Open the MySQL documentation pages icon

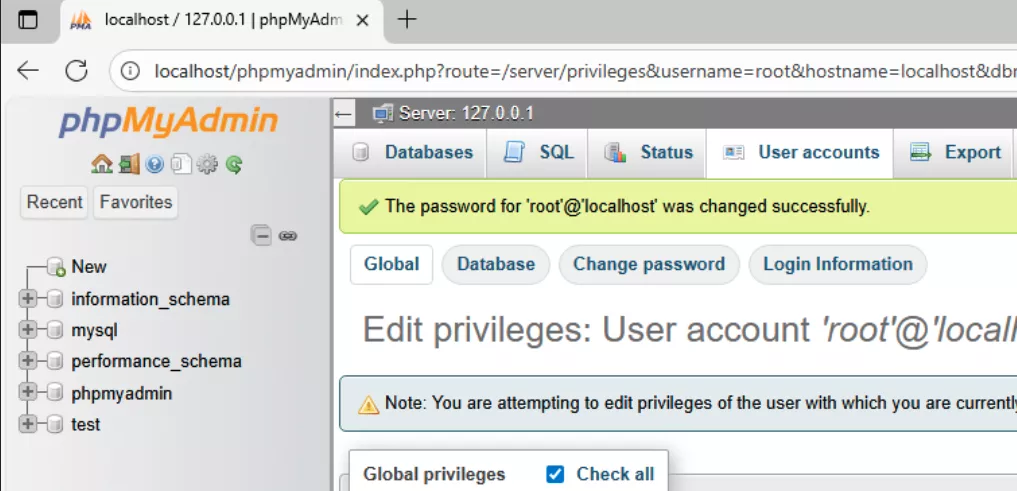pyautogui.click(x=180, y=164)
